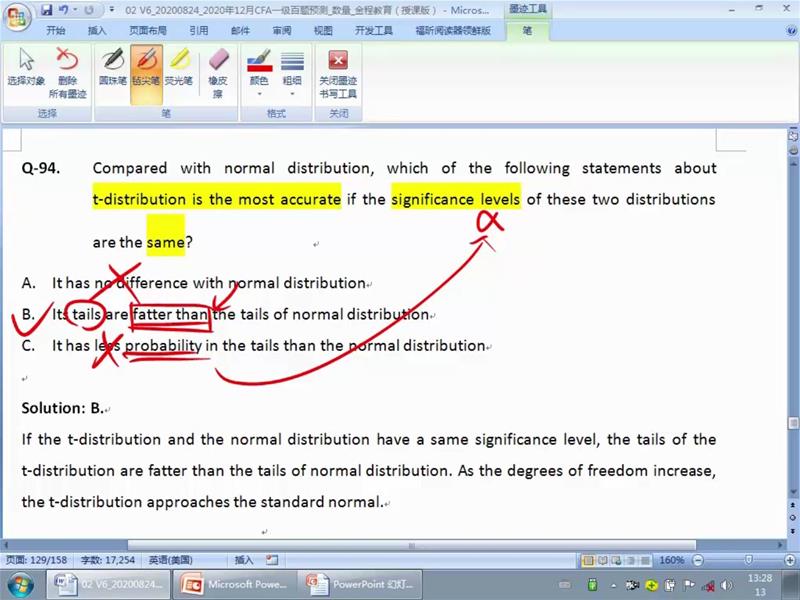The width and height of the screenshot is (800, 600).
Task: Delete all ink (删除所有墨迹)
Action: coord(67,72)
